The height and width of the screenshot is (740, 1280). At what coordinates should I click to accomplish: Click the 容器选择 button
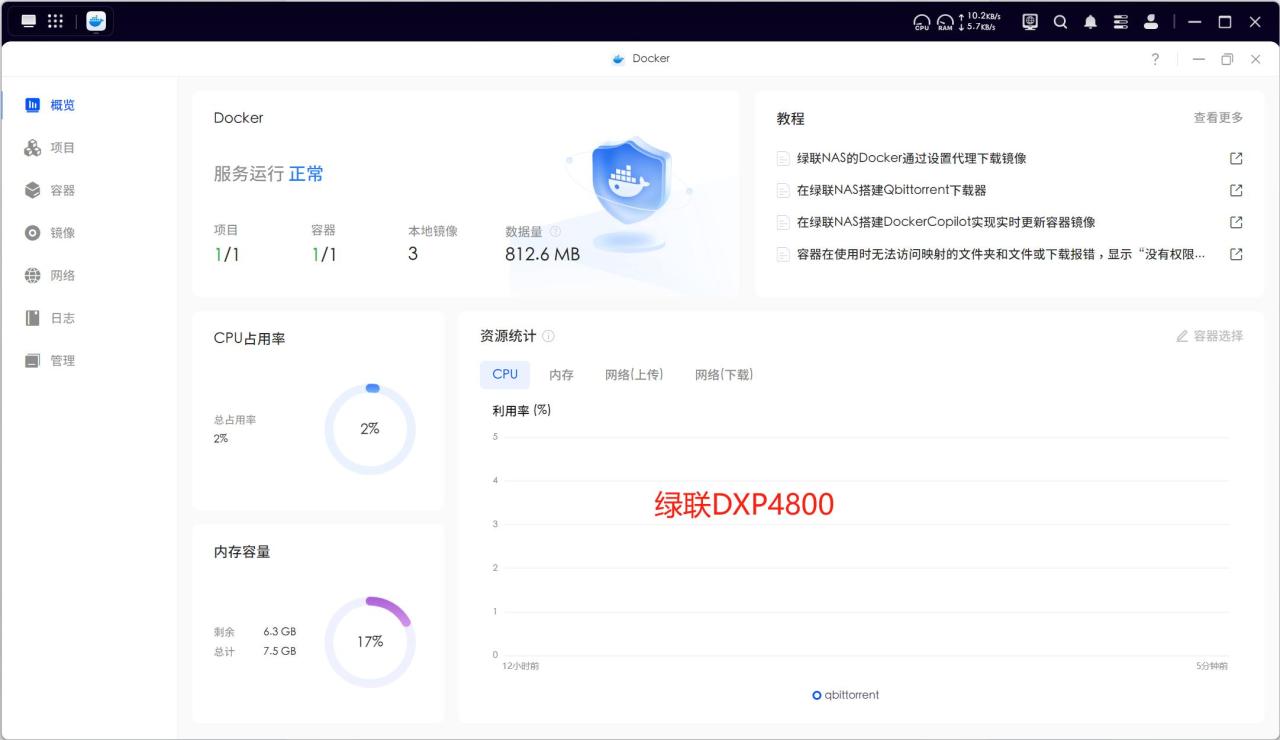coord(1209,336)
